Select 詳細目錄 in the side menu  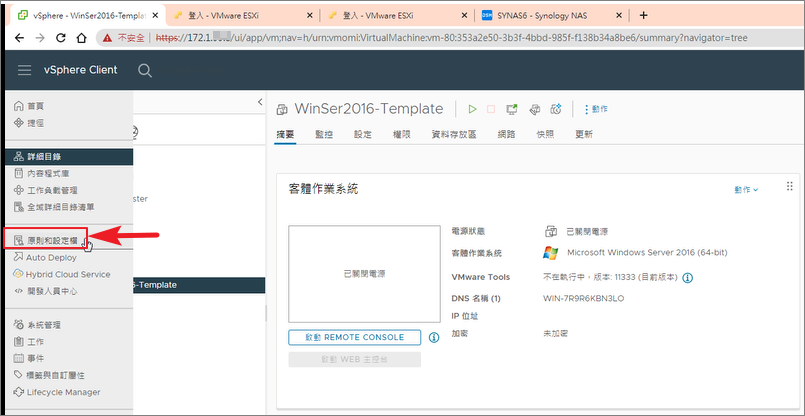click(x=69, y=157)
